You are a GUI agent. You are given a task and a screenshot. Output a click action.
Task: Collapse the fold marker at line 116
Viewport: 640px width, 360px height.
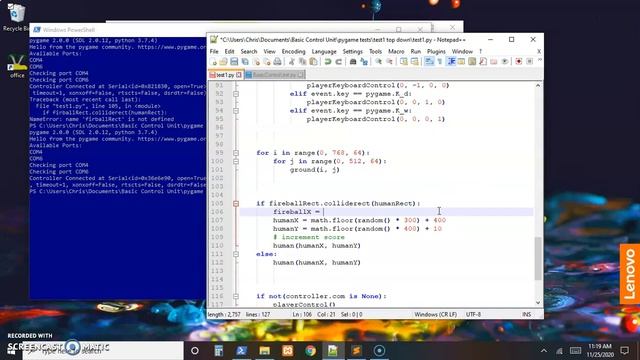[236, 296]
